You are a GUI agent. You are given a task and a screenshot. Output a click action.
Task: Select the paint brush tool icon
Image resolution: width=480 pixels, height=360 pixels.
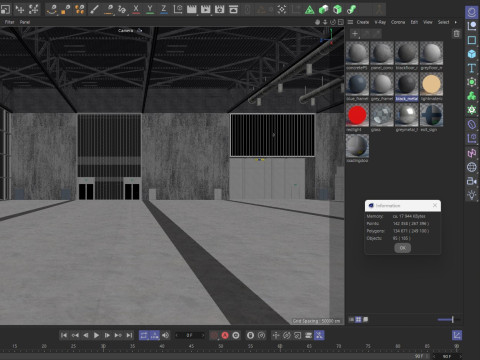point(94,9)
